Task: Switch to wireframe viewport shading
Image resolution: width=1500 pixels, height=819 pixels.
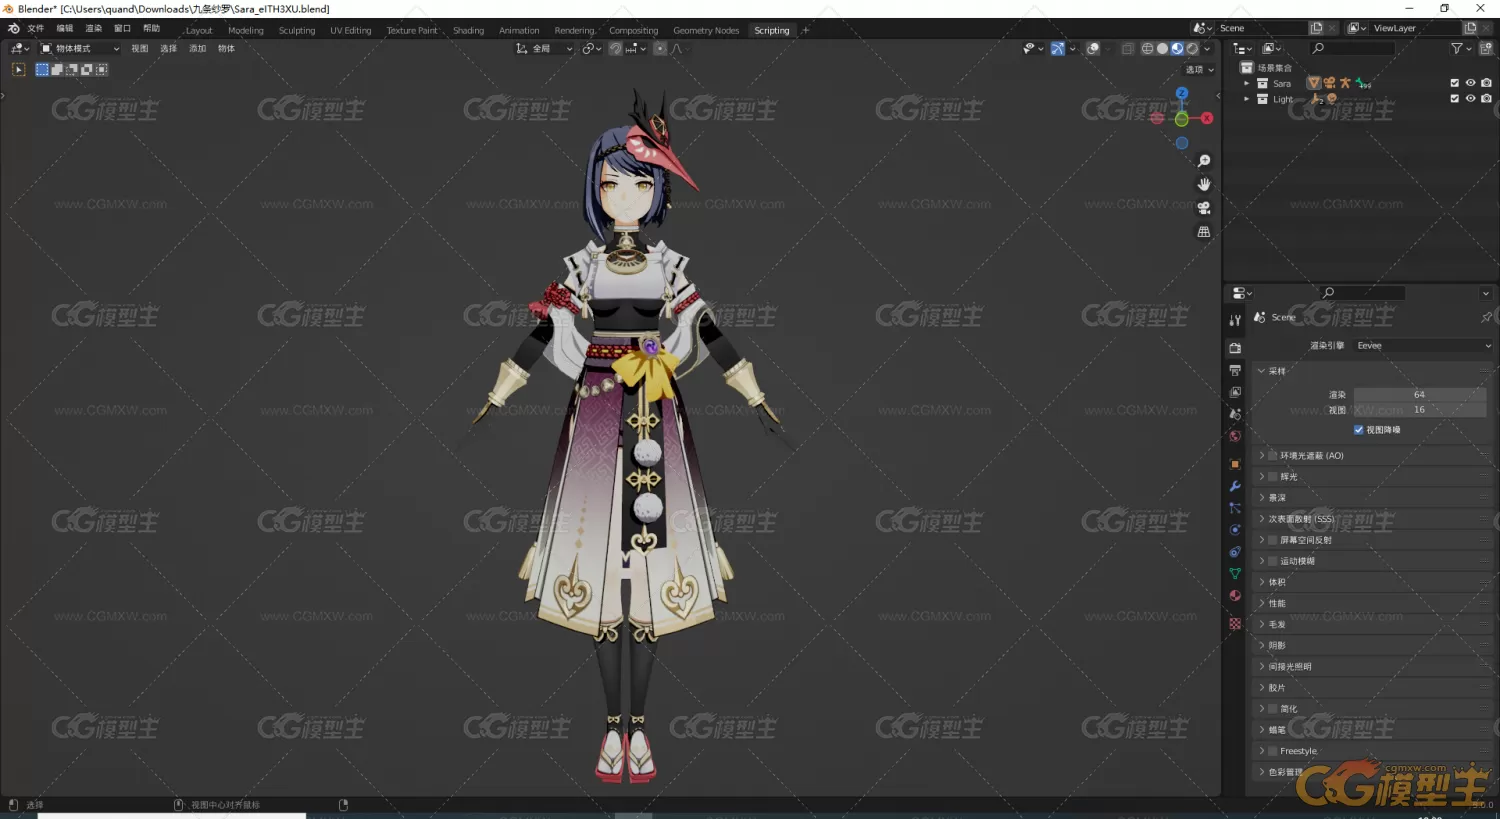Action: tap(1147, 48)
